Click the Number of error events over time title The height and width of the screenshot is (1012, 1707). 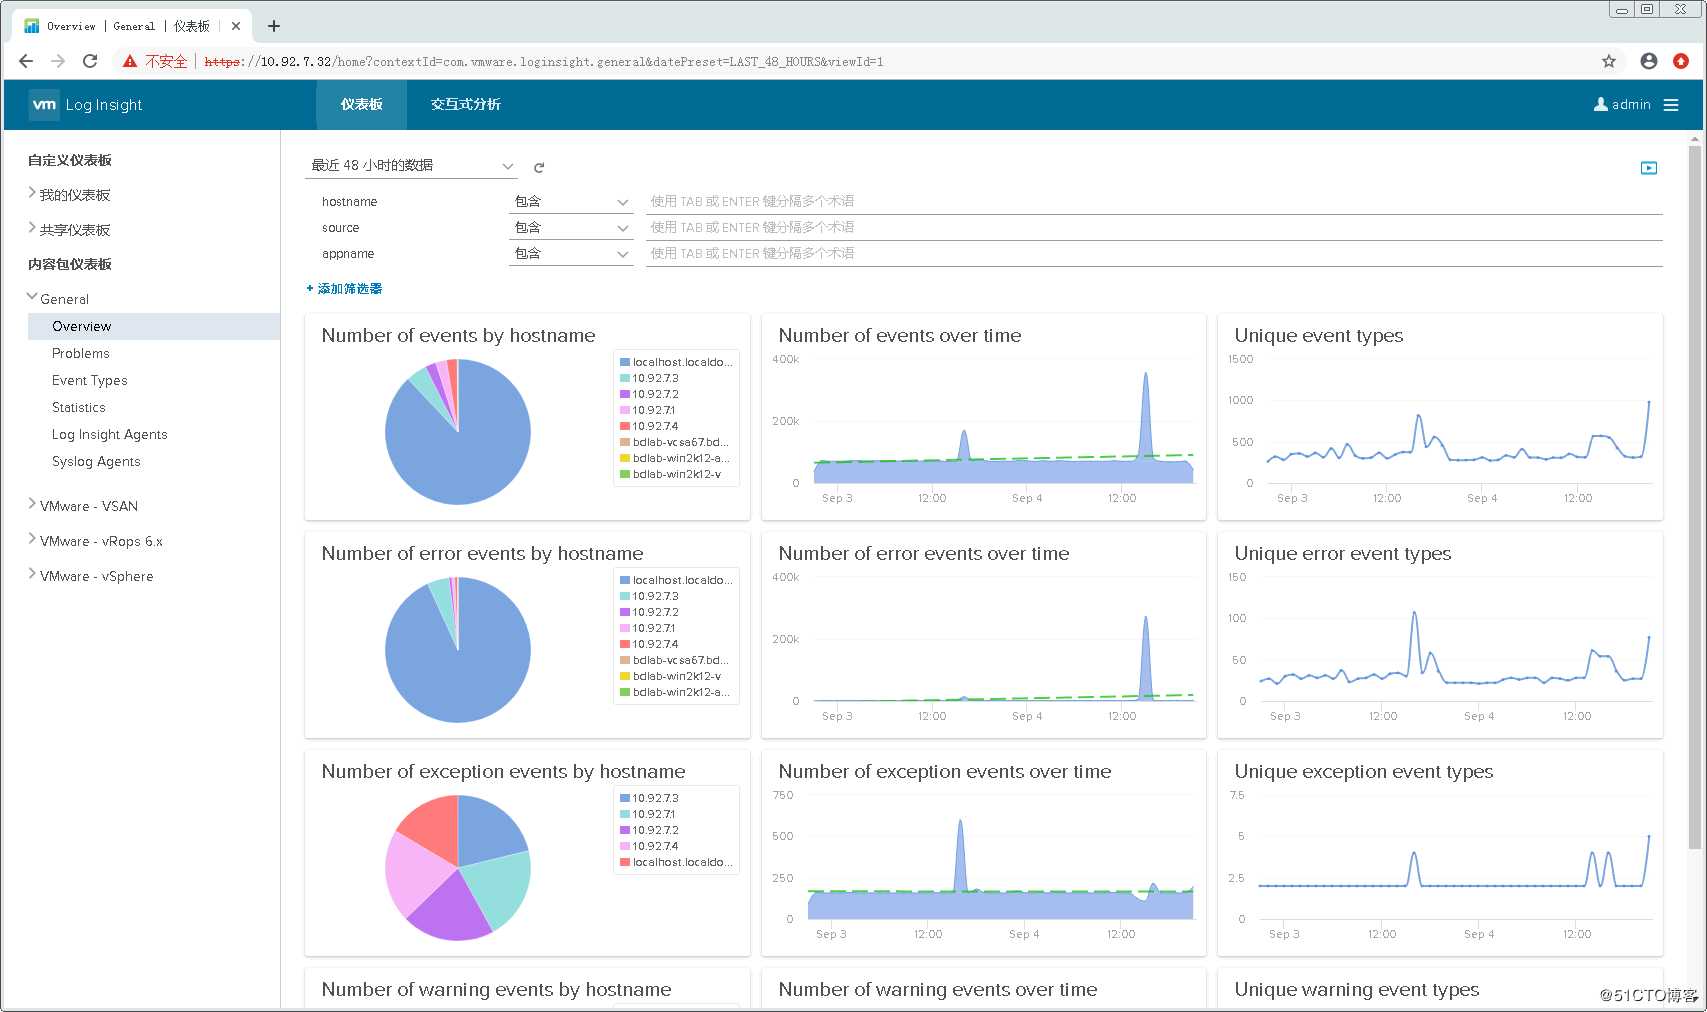coord(924,553)
